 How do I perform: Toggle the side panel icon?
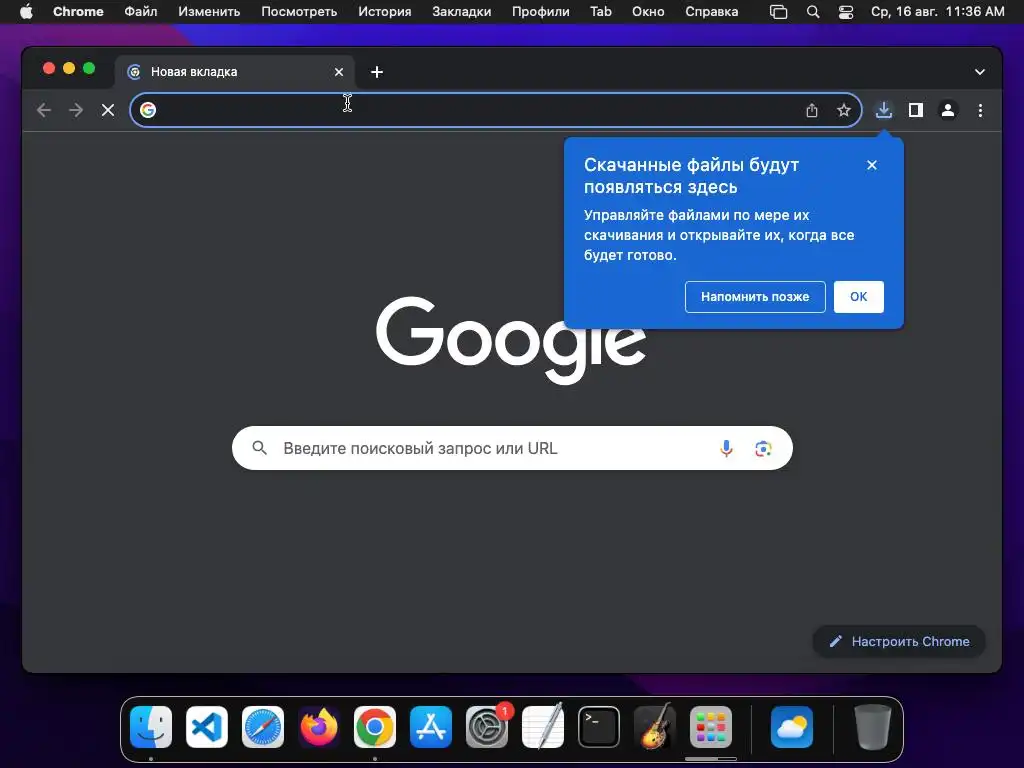tap(916, 110)
